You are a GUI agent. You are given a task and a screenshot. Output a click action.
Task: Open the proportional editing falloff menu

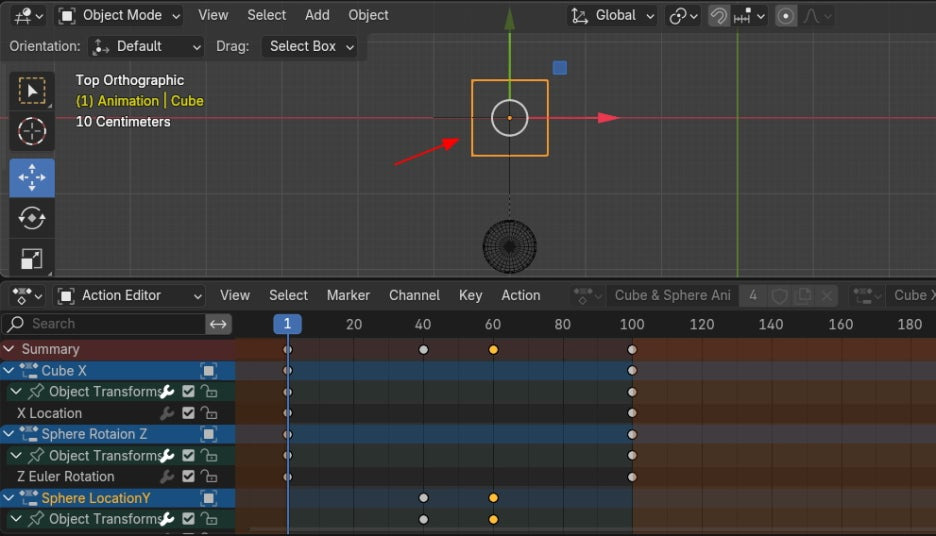pyautogui.click(x=817, y=16)
